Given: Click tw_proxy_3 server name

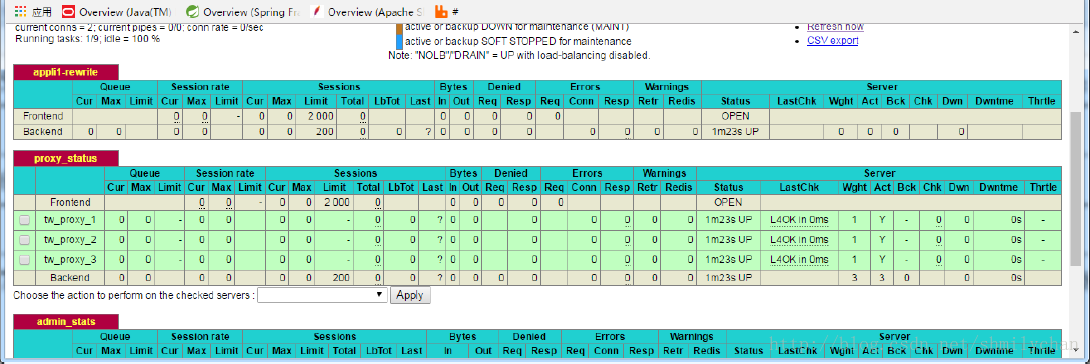Looking at the screenshot, I should (x=70, y=259).
